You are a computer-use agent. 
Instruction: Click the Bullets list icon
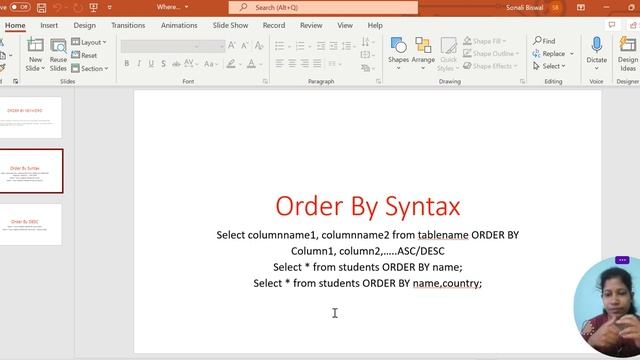(280, 46)
